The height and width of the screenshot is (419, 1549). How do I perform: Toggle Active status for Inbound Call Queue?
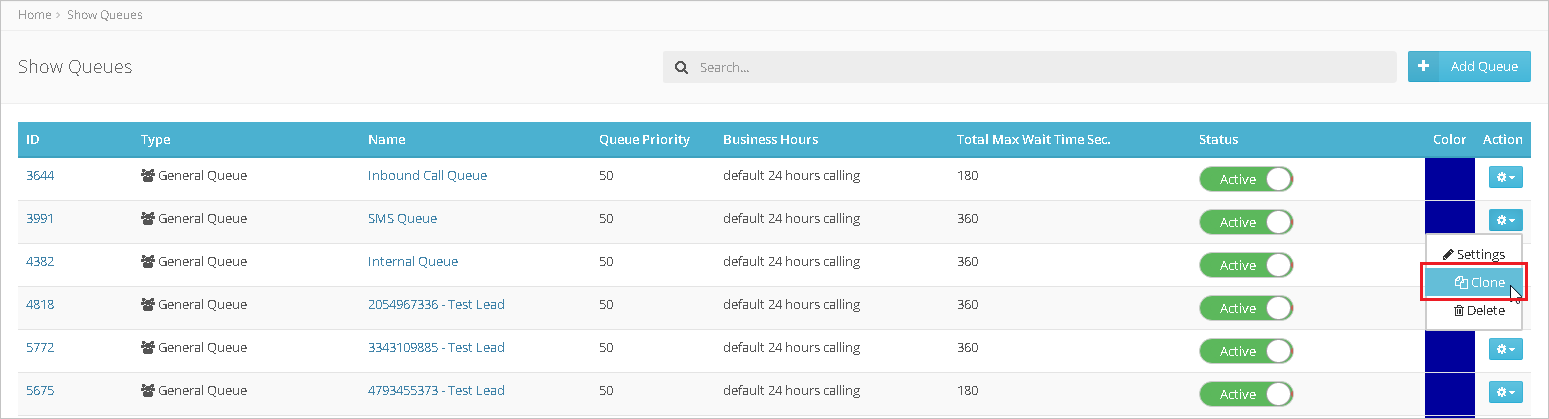[1246, 179]
